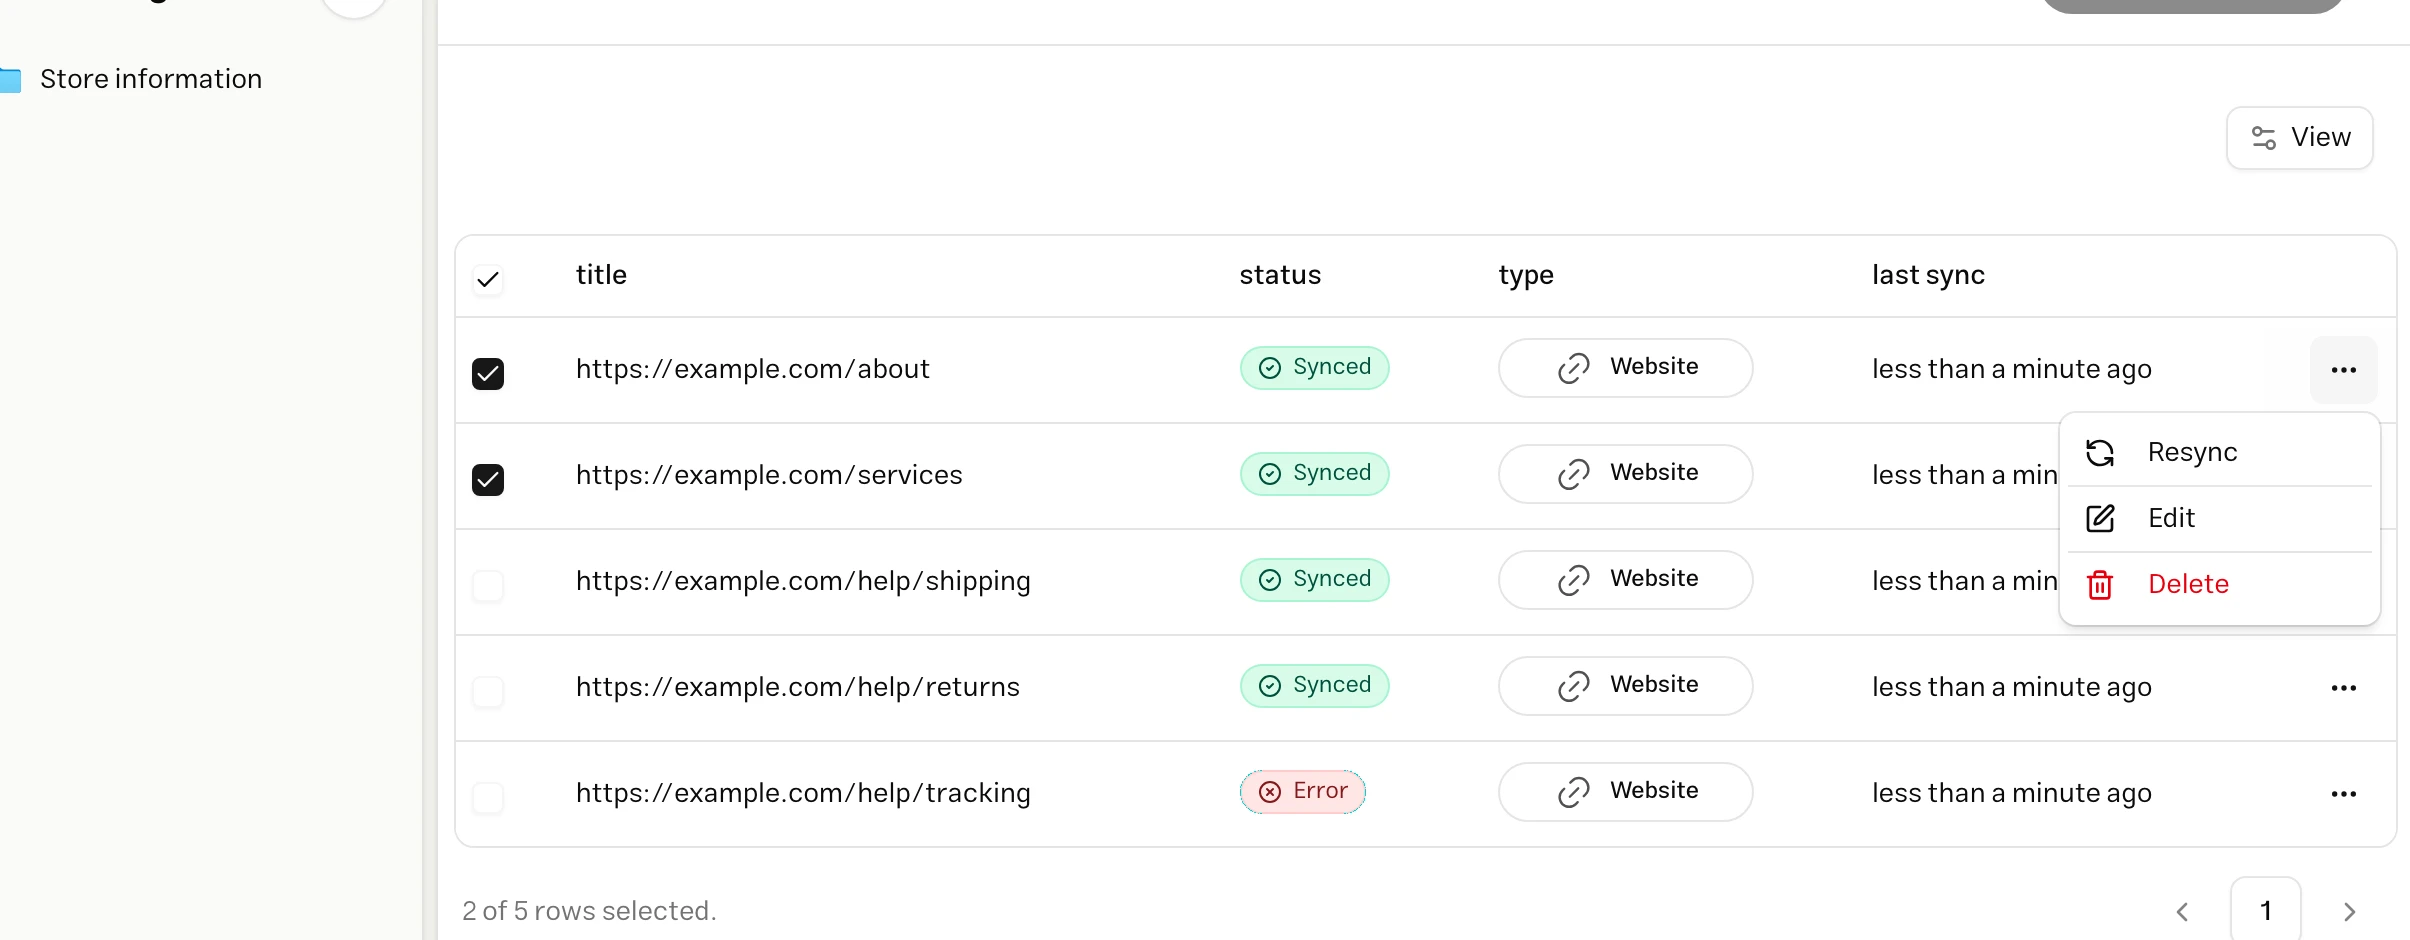
Task: Click the type column header
Action: tap(1526, 275)
